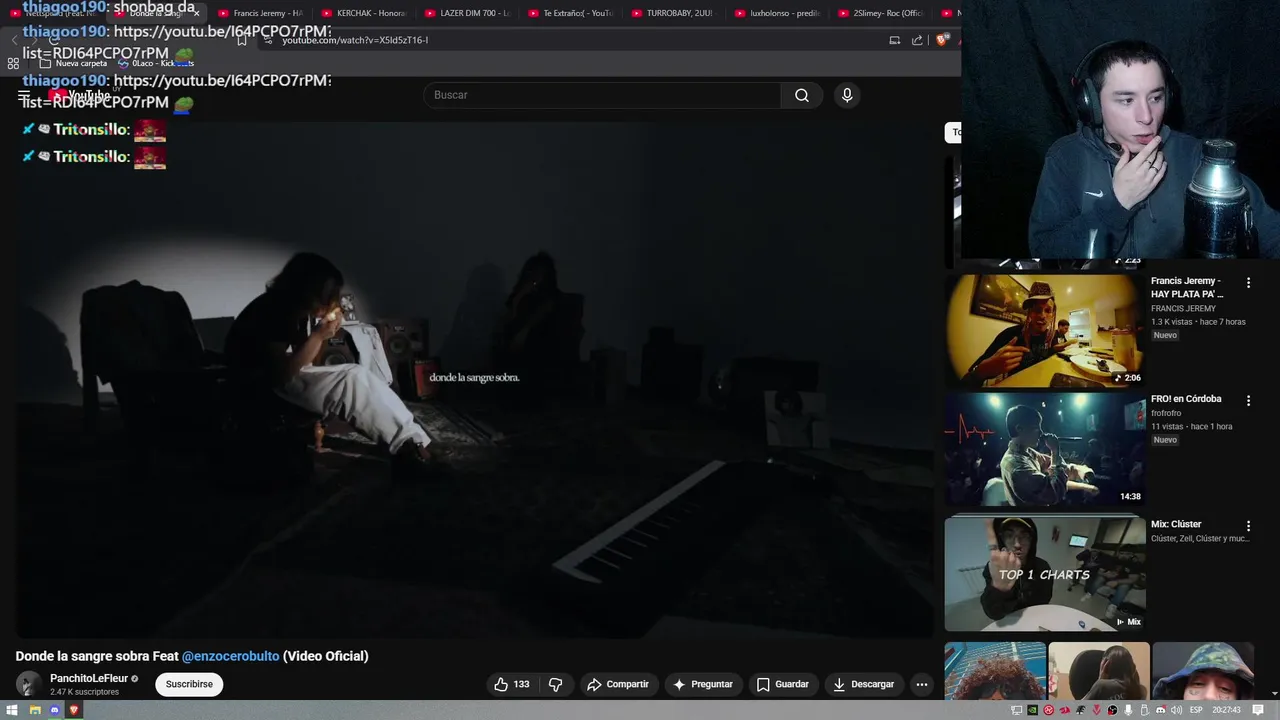Click the YouTube search magnifier button
Image resolution: width=1280 pixels, height=720 pixels.
coord(802,95)
